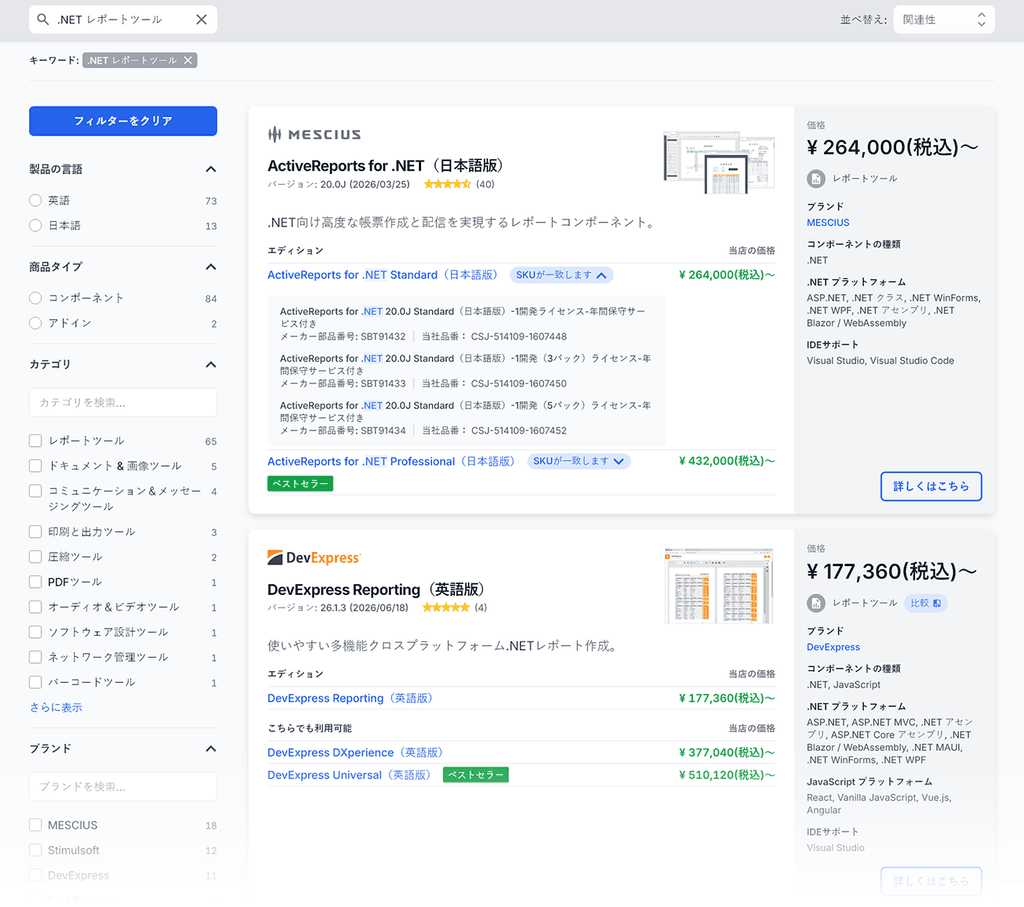Screen dimensions: 1024x907
Task: Select the コンポーネント product type radio
Action: click(x=35, y=298)
